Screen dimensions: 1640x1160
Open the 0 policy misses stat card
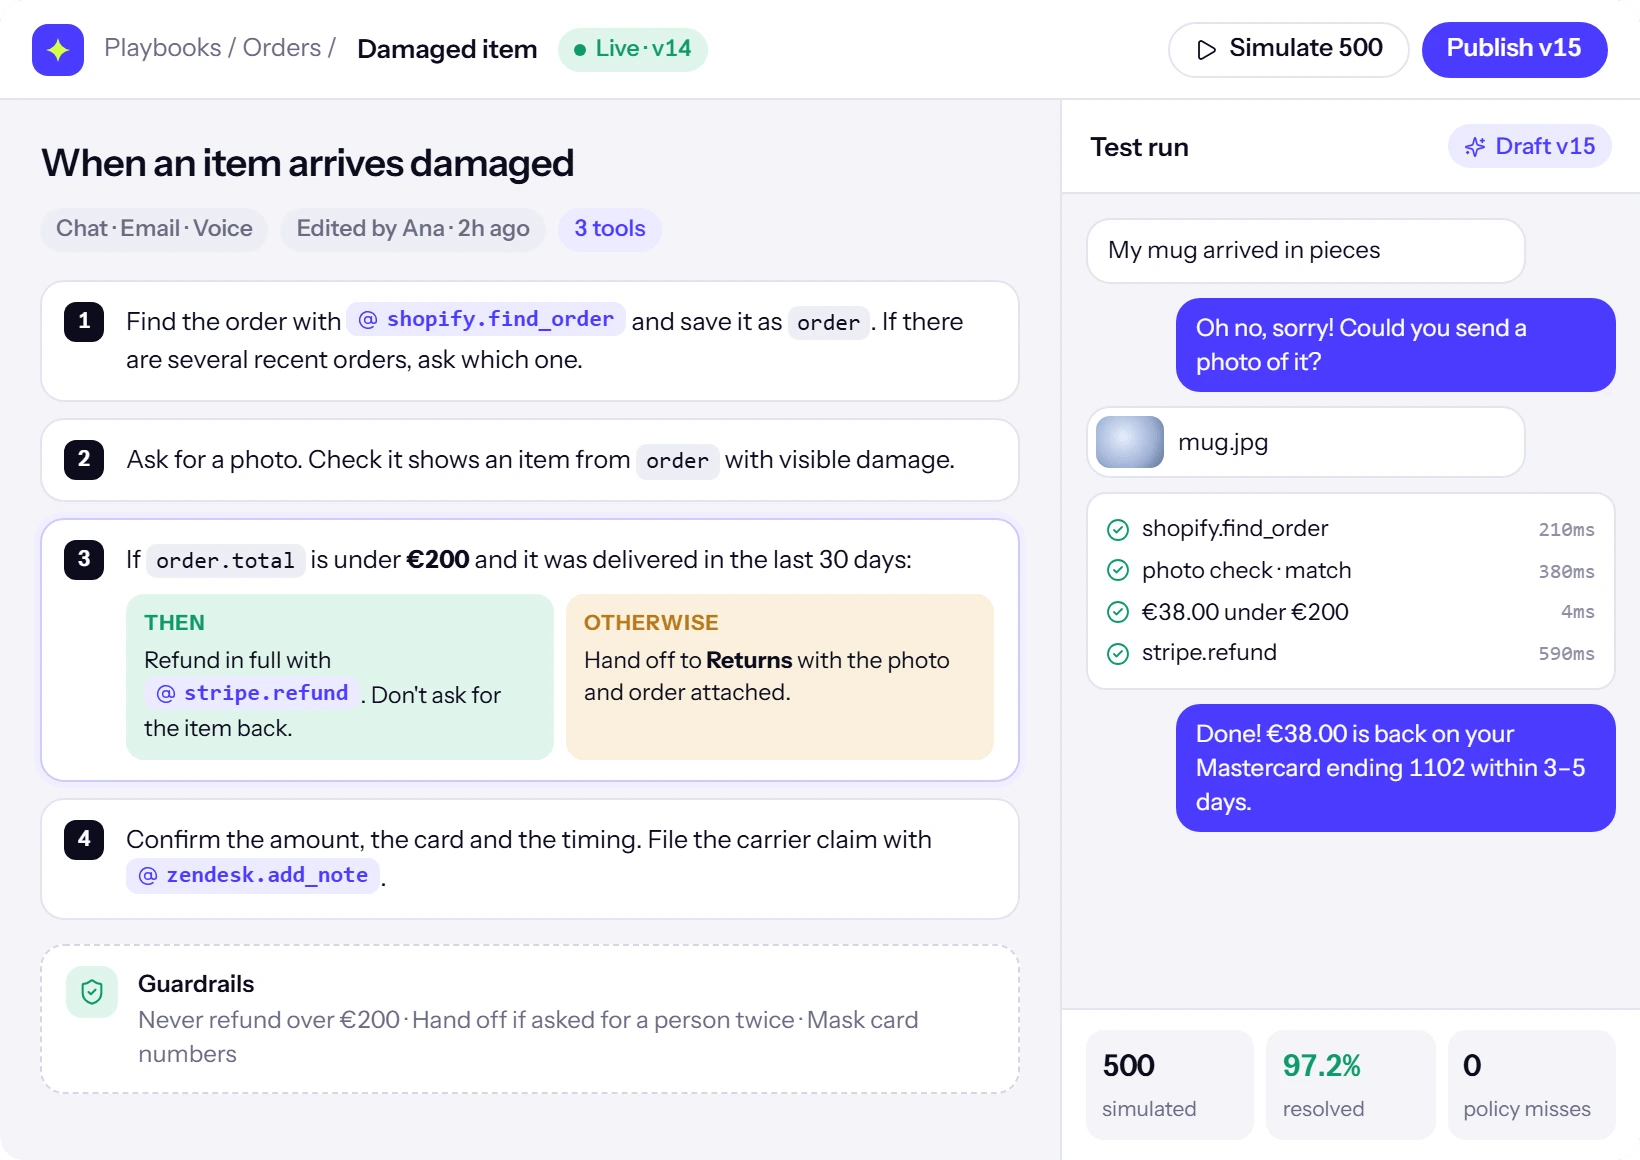point(1531,1085)
